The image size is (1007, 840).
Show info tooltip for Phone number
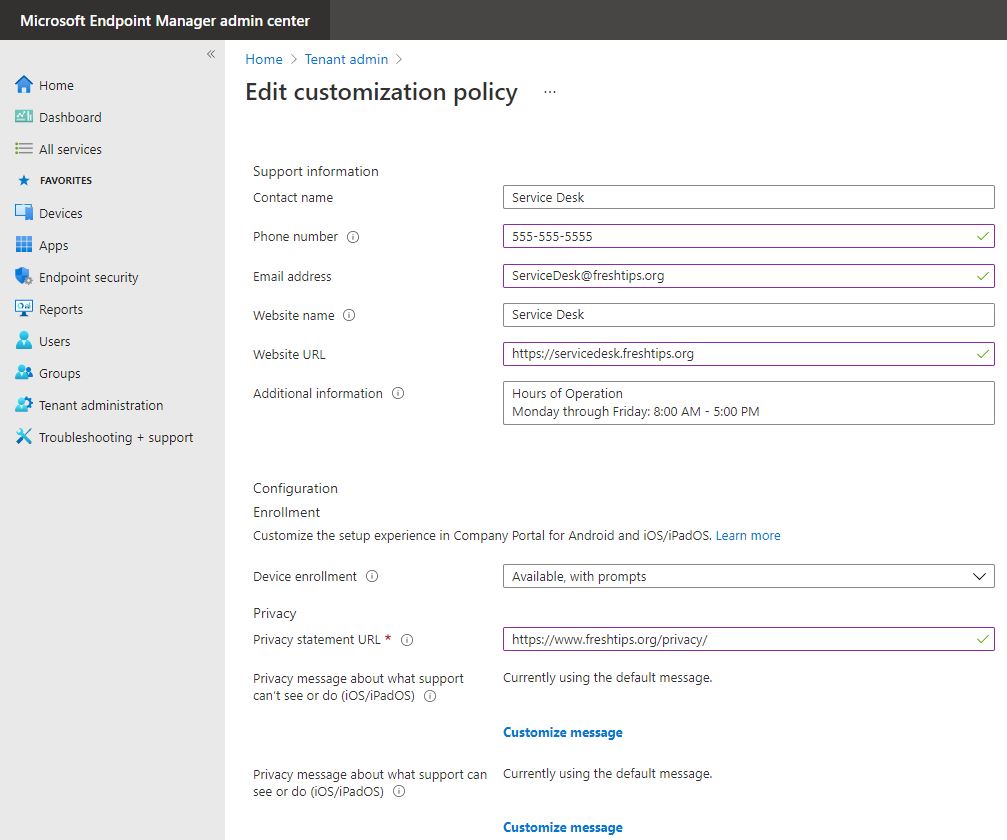point(353,237)
